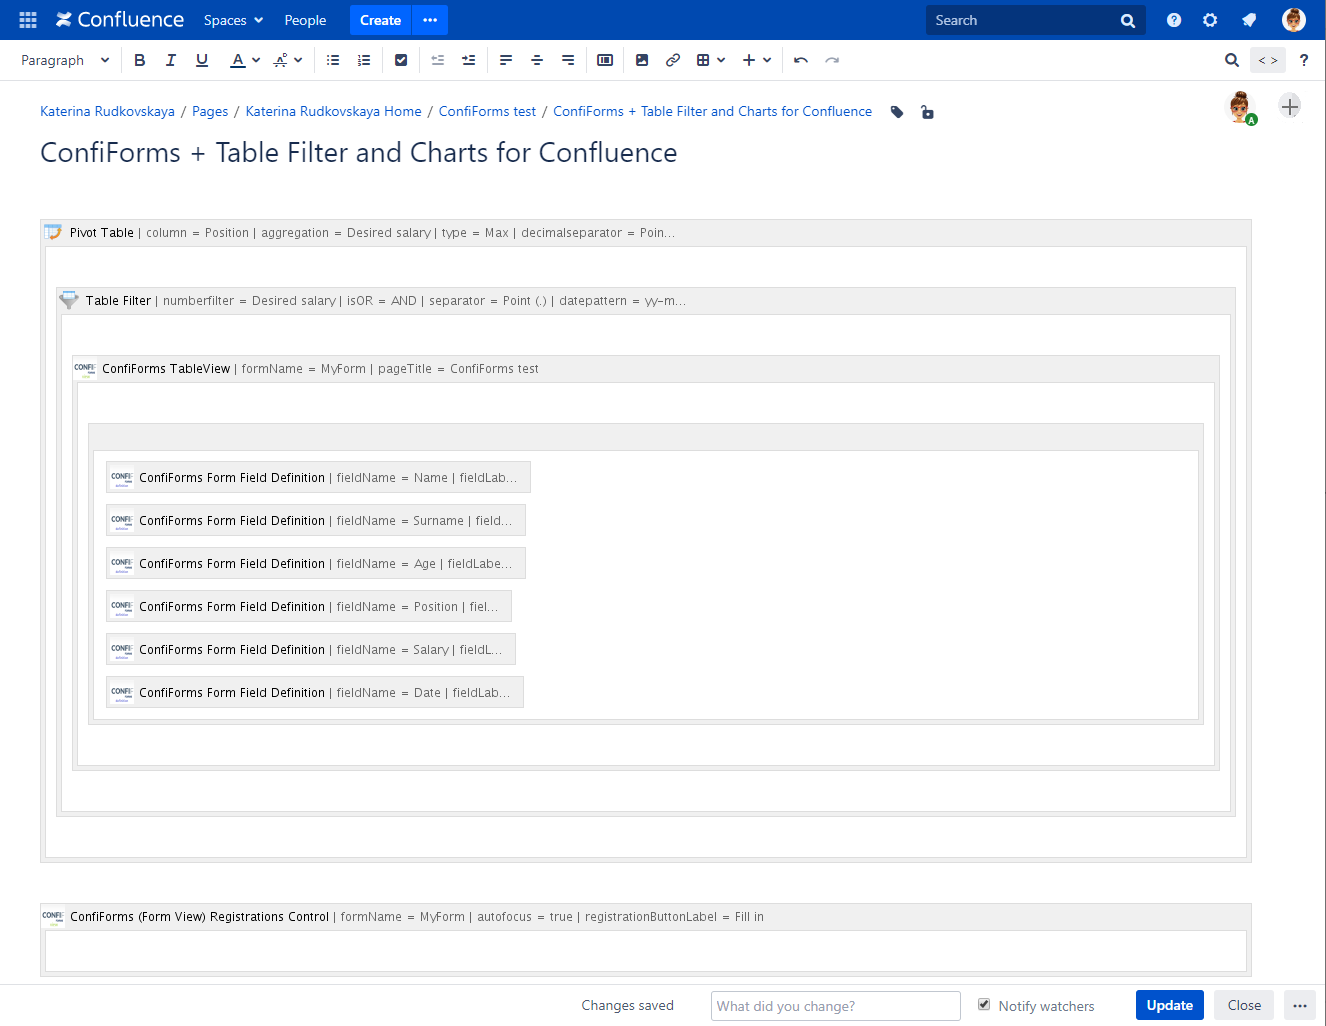
Task: Open Confluence notifications bell
Action: click(1249, 20)
